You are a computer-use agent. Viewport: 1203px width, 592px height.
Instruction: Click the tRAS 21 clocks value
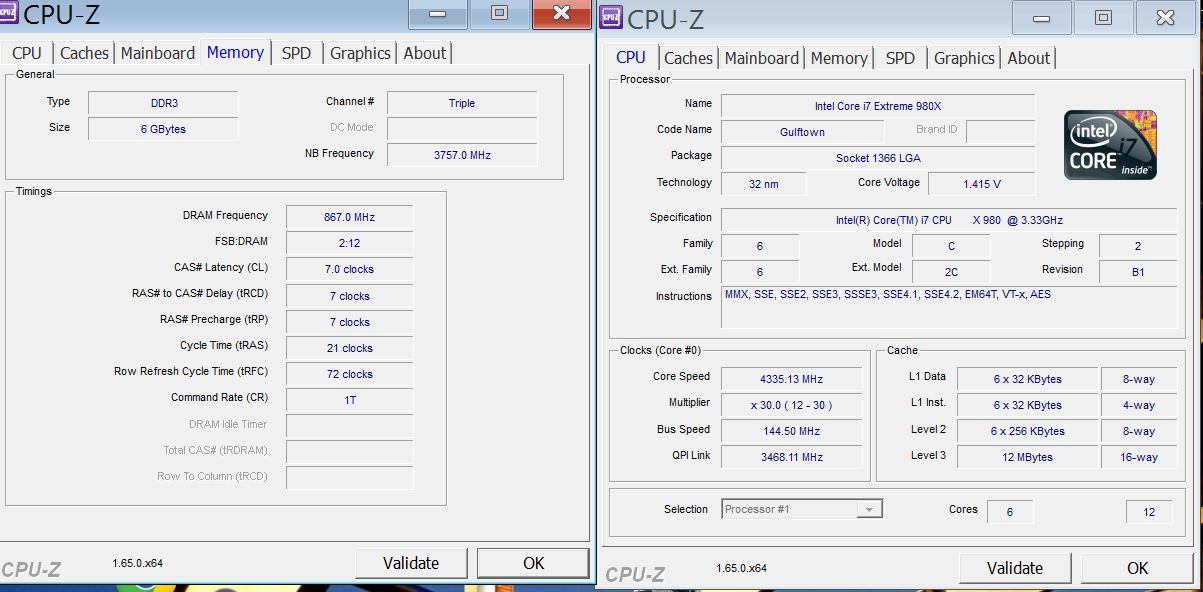(349, 348)
